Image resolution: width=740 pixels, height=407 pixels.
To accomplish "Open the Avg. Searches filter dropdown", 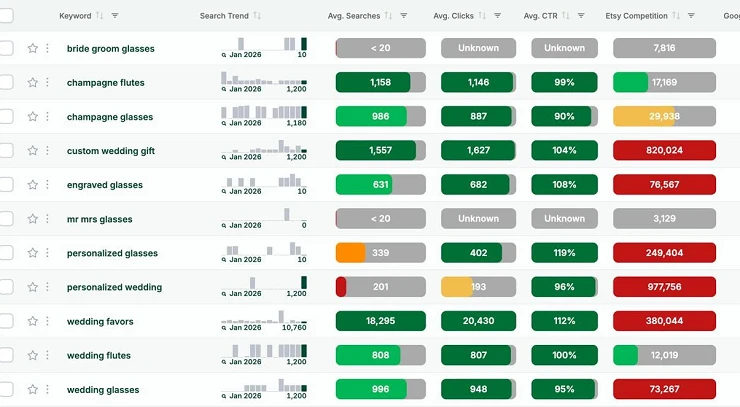I will [404, 16].
